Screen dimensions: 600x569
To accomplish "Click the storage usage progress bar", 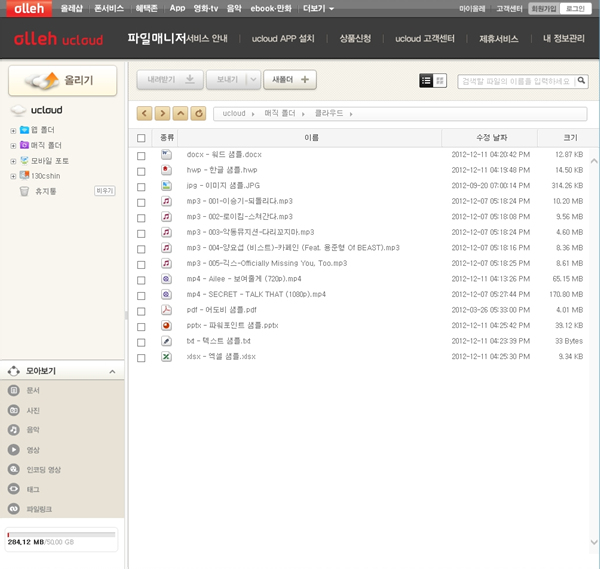I will coord(61,535).
